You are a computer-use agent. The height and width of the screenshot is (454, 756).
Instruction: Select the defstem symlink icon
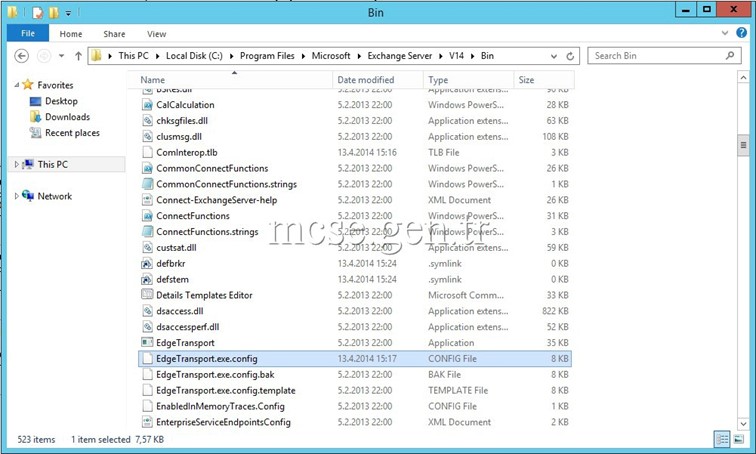(x=147, y=280)
